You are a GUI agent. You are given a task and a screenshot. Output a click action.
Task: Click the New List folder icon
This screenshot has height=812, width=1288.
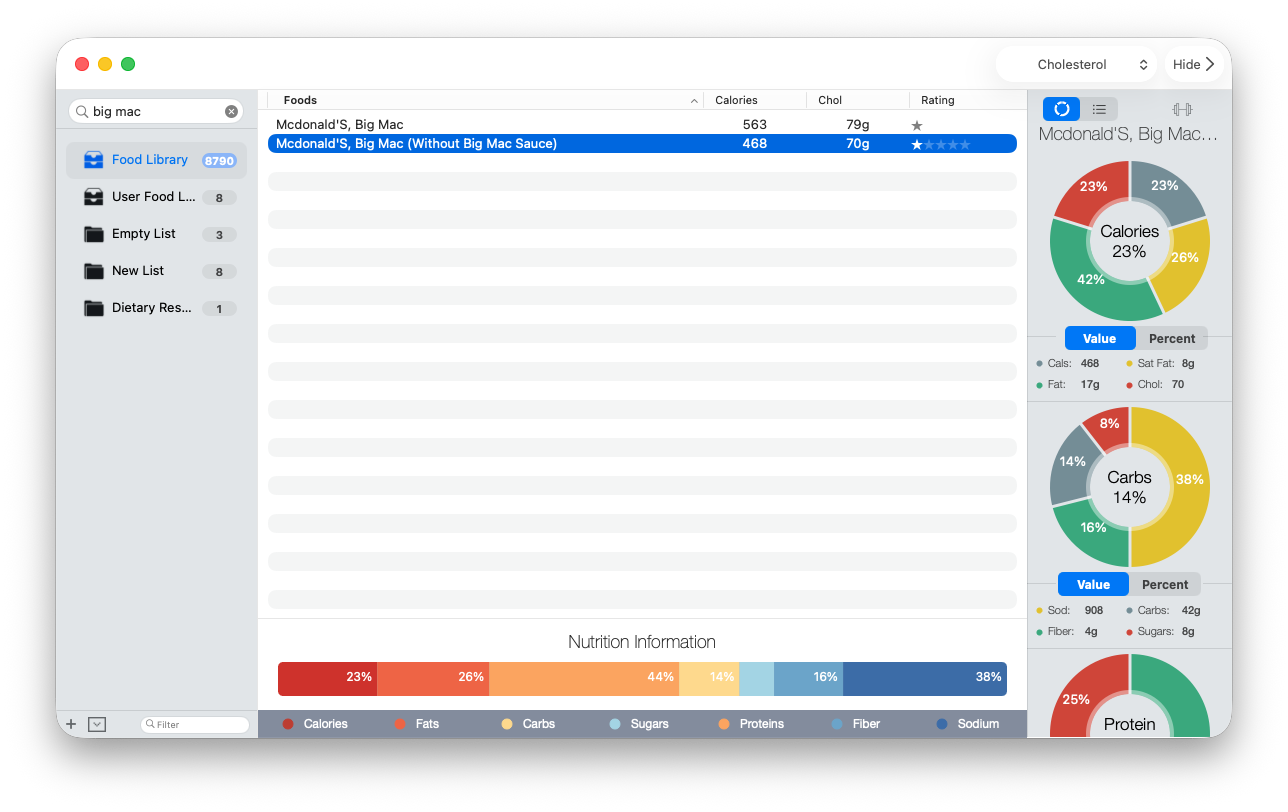[x=94, y=271]
